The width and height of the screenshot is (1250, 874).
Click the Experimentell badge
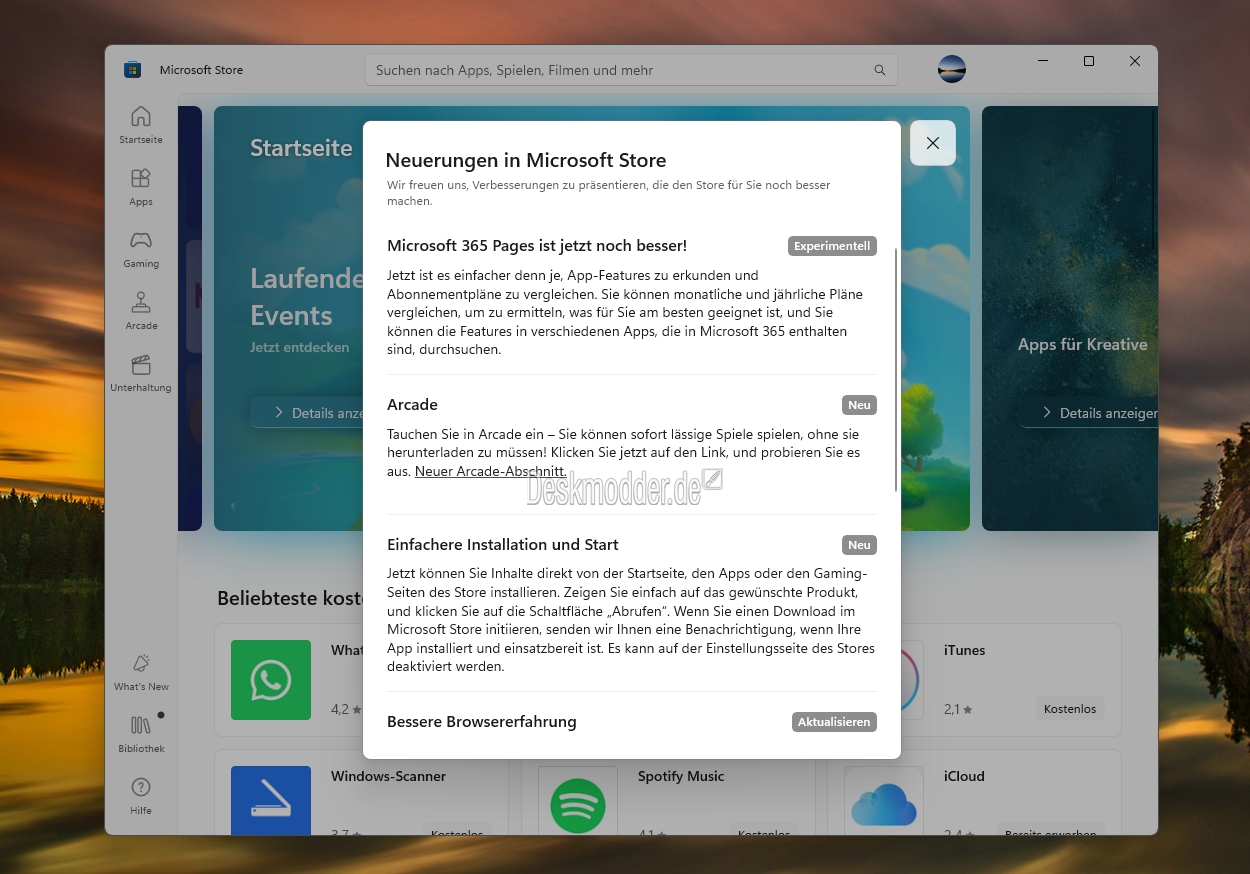(832, 246)
